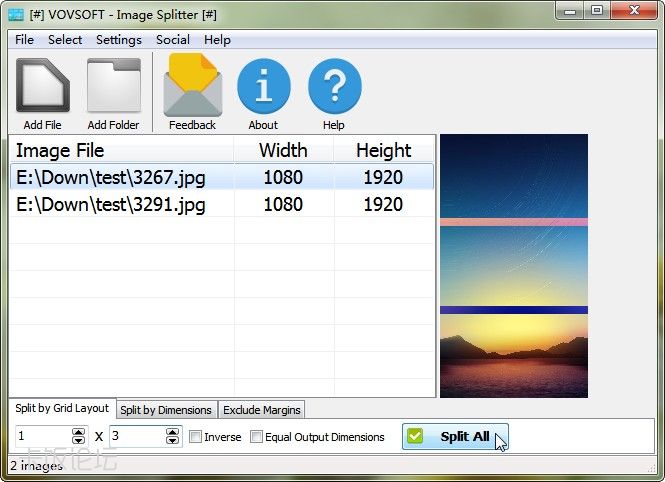Toggle the Equal Output Dimensions checkbox
Image resolution: width=665 pixels, height=482 pixels.
pyautogui.click(x=257, y=437)
